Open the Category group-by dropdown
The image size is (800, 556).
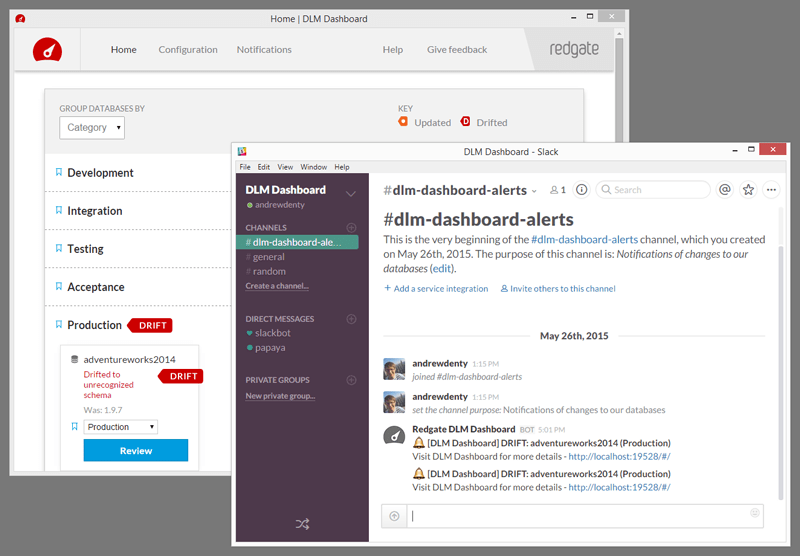pyautogui.click(x=92, y=128)
